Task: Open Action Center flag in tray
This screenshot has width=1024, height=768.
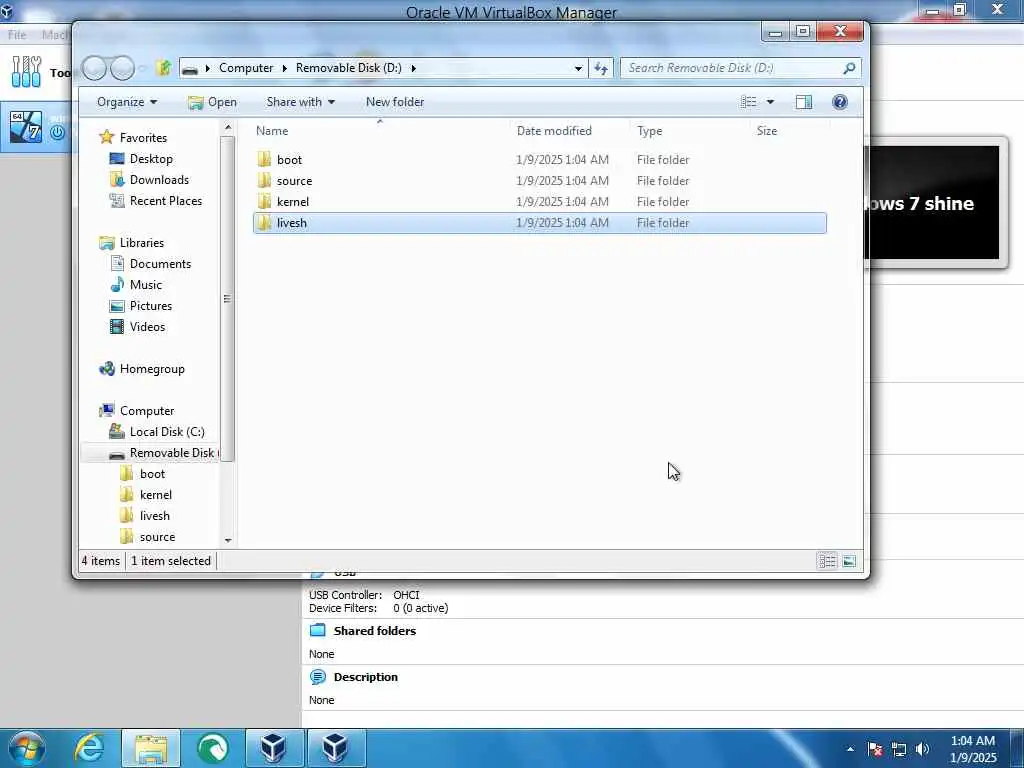Action: [875, 749]
